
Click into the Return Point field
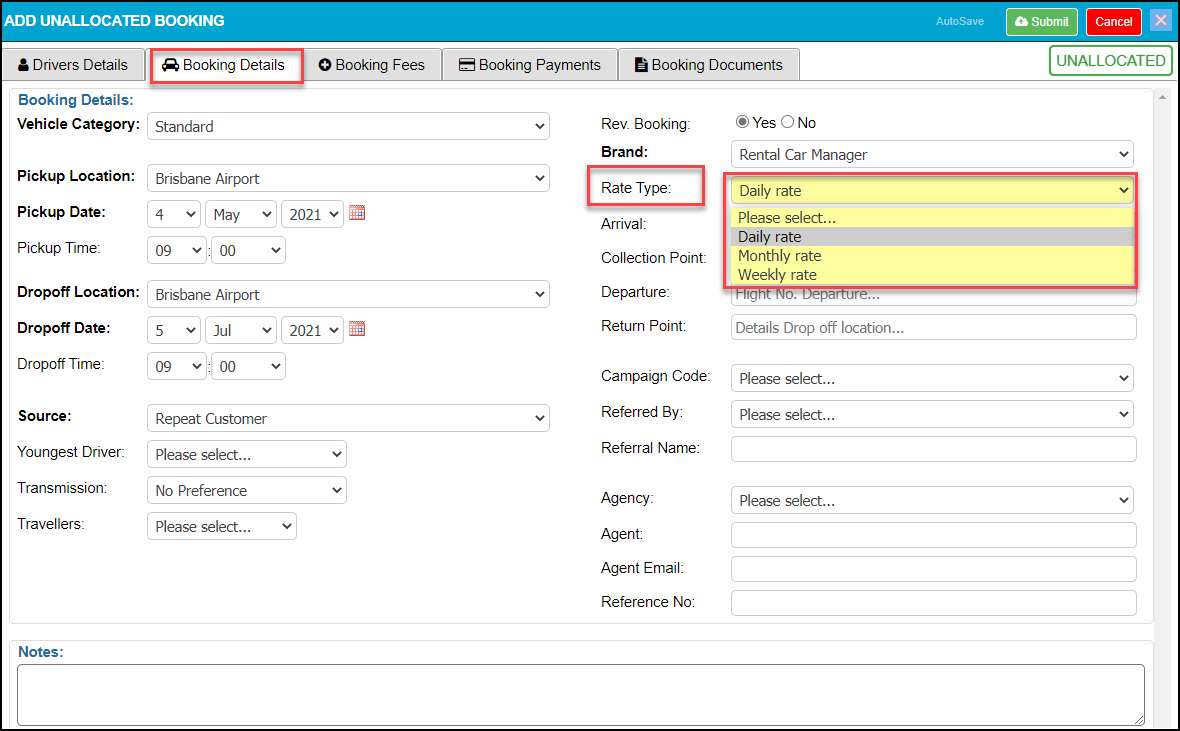(x=933, y=327)
